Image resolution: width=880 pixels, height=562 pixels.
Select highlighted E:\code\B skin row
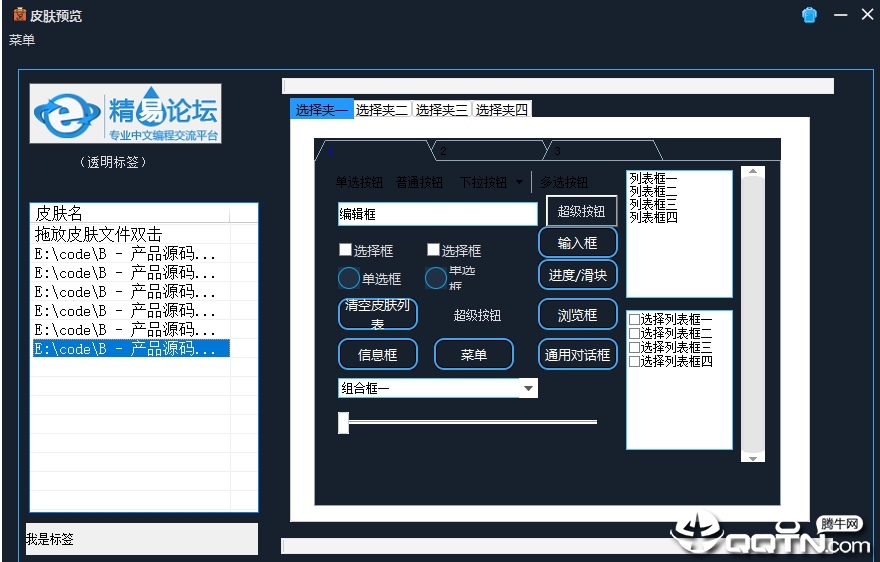[131, 348]
